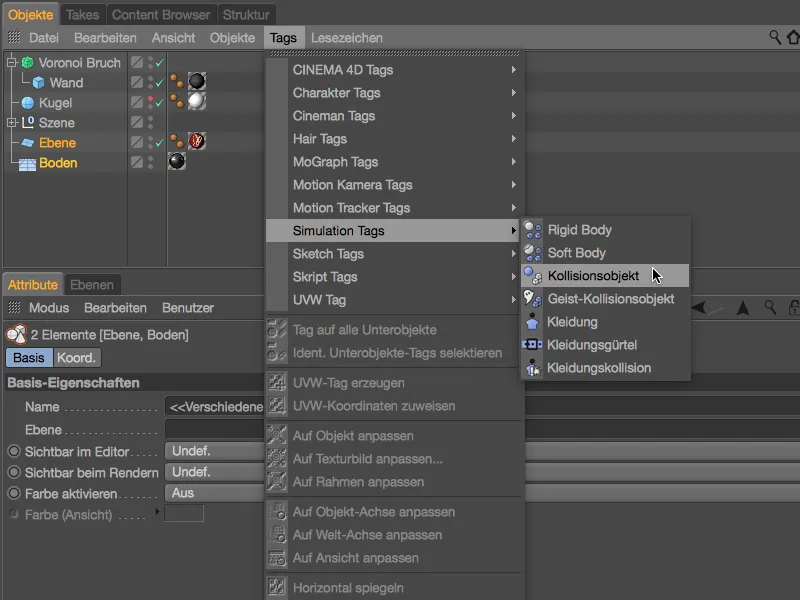This screenshot has height=600, width=800.
Task: Toggle layer square for Voronoi Bruch
Action: pos(137,62)
